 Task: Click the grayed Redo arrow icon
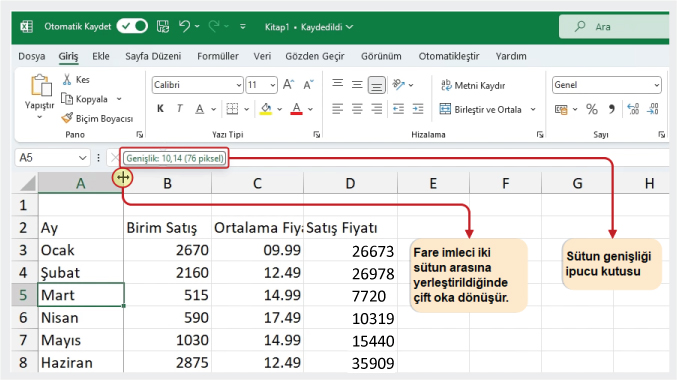(x=214, y=26)
